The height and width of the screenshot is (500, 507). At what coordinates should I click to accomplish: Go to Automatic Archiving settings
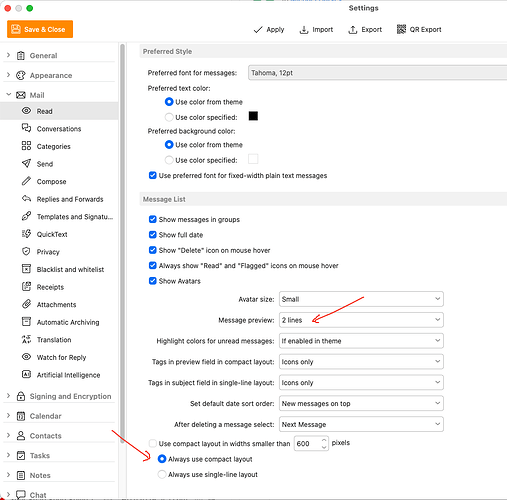[x=68, y=322]
